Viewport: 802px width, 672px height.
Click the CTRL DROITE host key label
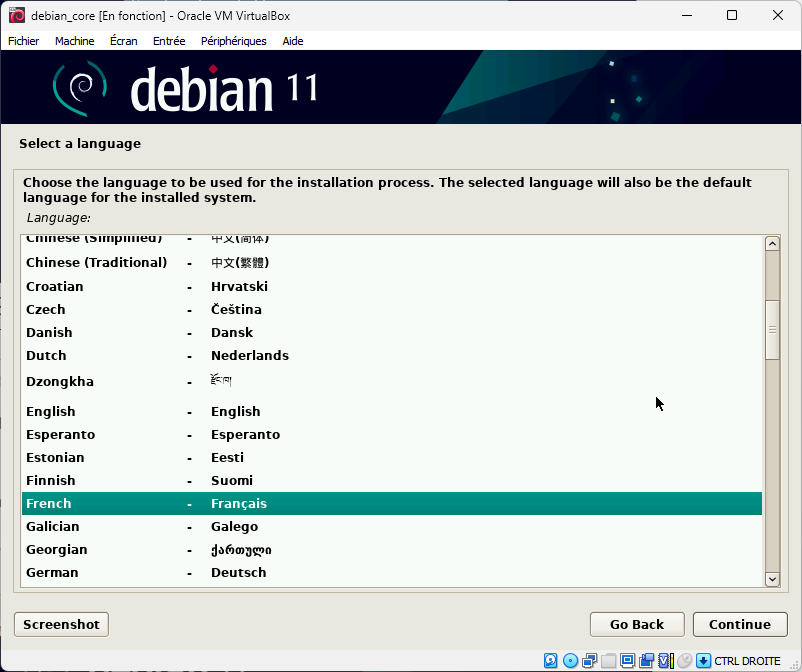tap(747, 661)
